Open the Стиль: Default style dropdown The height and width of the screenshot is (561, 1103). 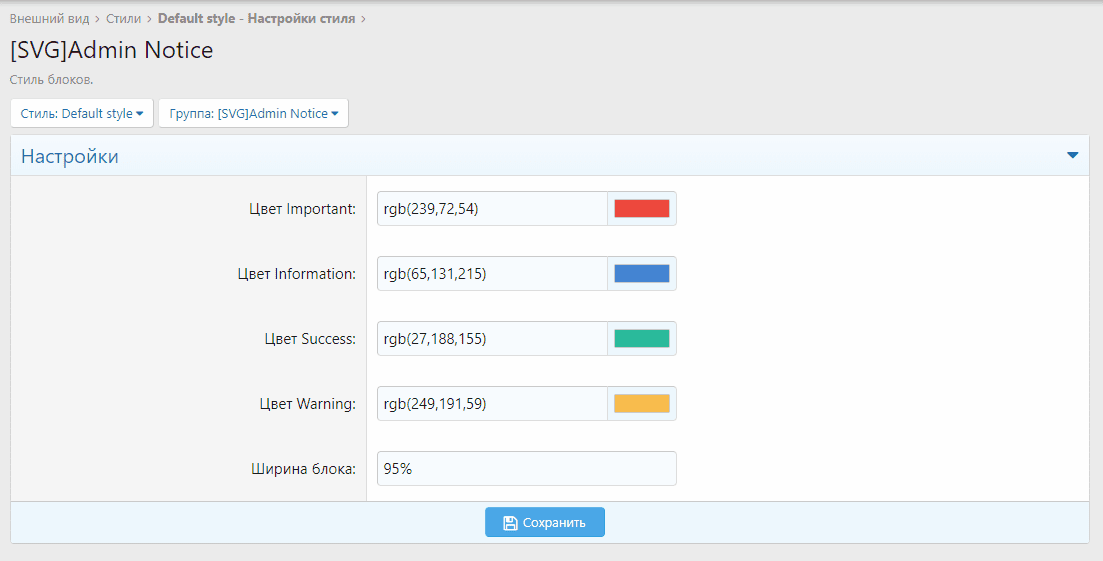click(x=82, y=114)
